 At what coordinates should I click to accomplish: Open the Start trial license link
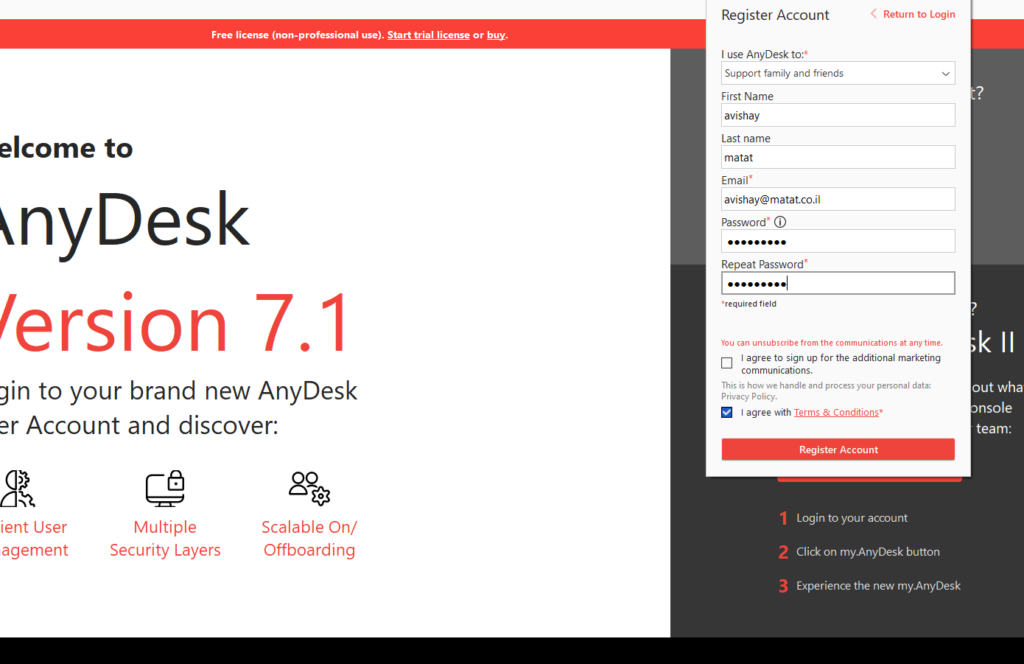[428, 34]
